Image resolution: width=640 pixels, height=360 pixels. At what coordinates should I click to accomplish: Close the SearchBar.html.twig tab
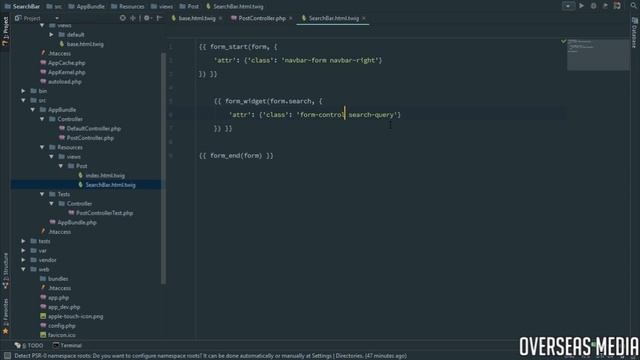[x=364, y=18]
